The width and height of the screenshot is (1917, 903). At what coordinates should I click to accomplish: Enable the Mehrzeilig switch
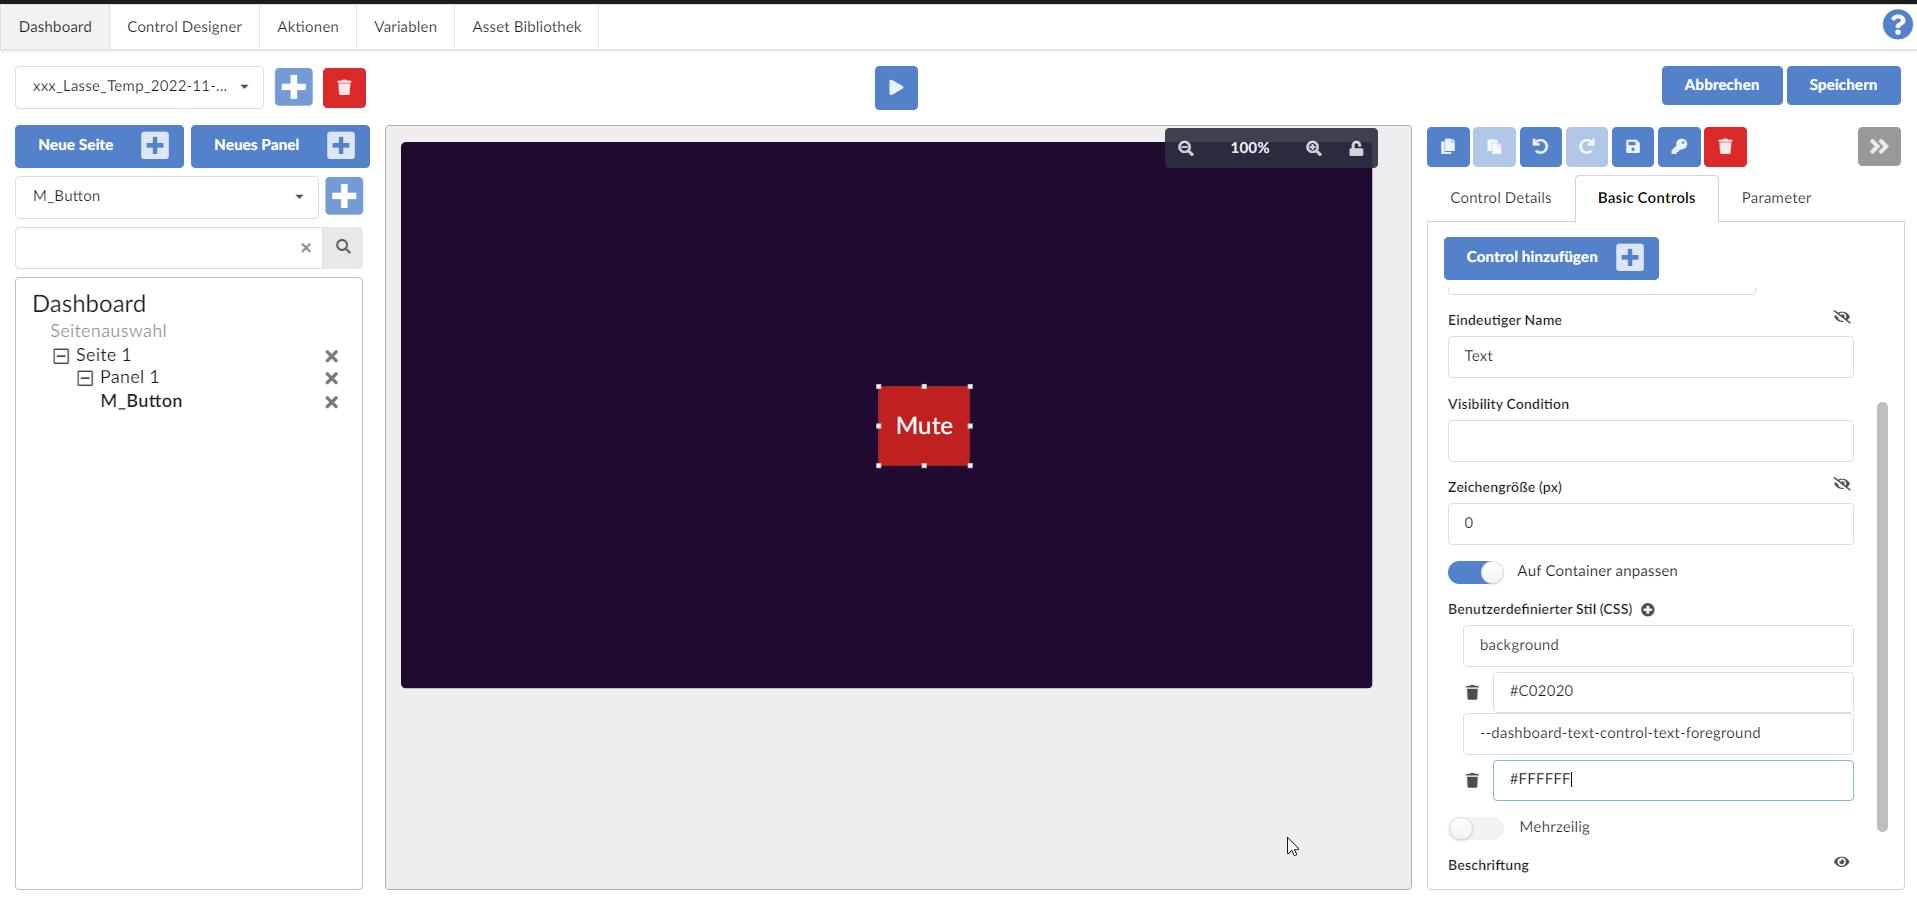[1476, 828]
